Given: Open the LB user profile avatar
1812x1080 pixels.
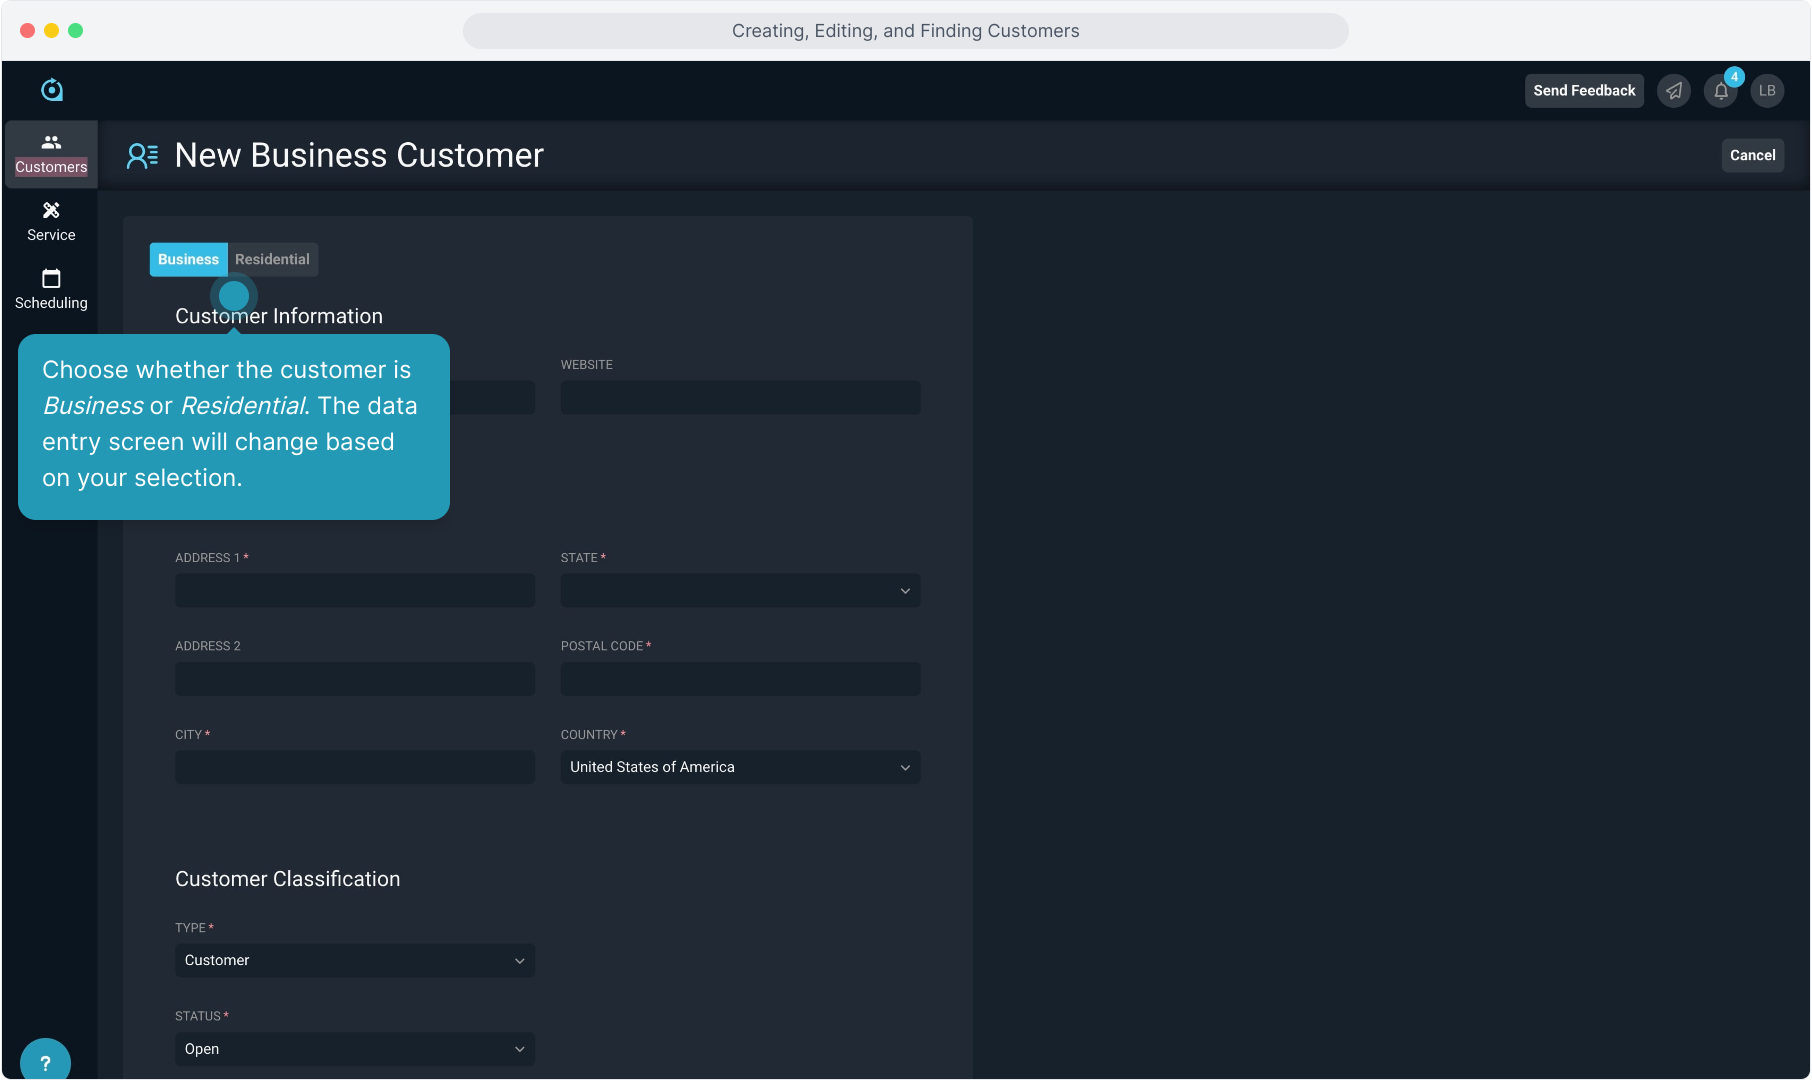Looking at the screenshot, I should pyautogui.click(x=1767, y=91).
